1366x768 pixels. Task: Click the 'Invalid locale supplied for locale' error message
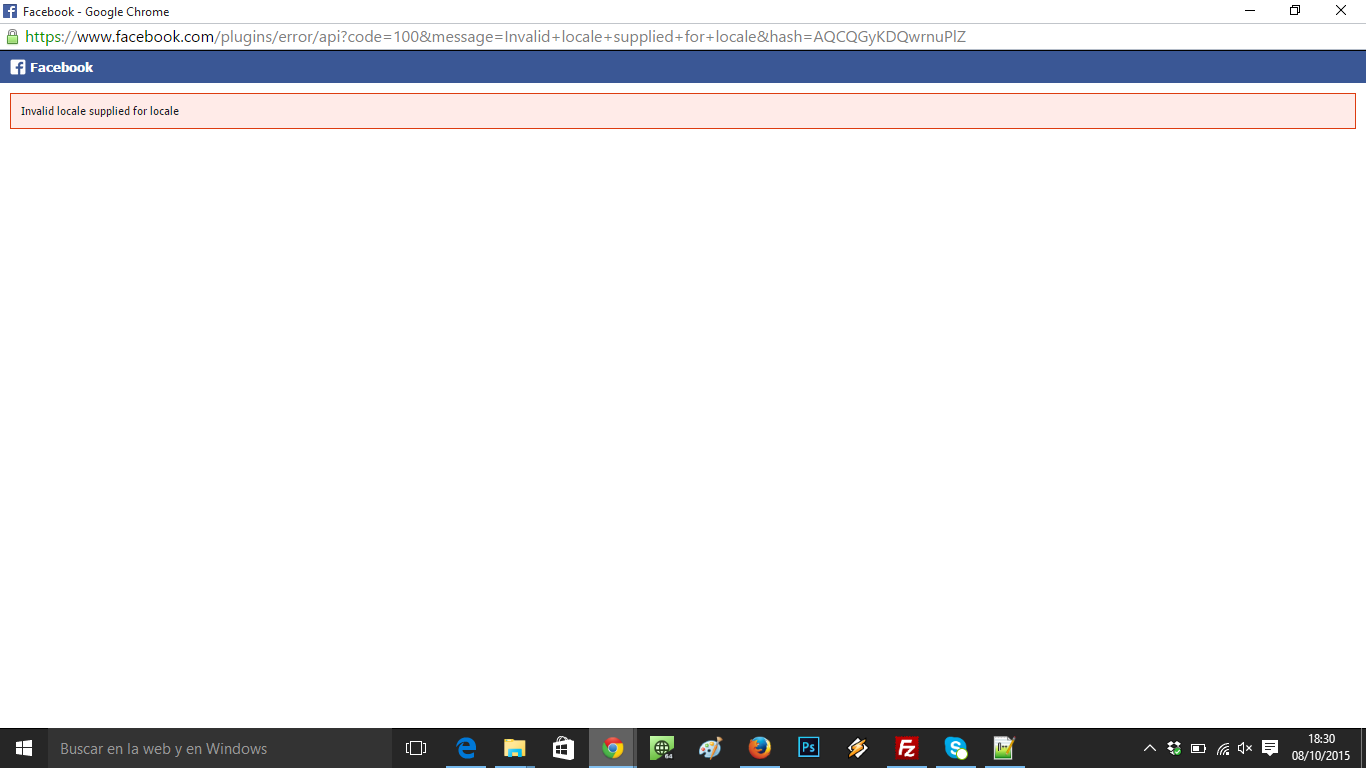(100, 111)
